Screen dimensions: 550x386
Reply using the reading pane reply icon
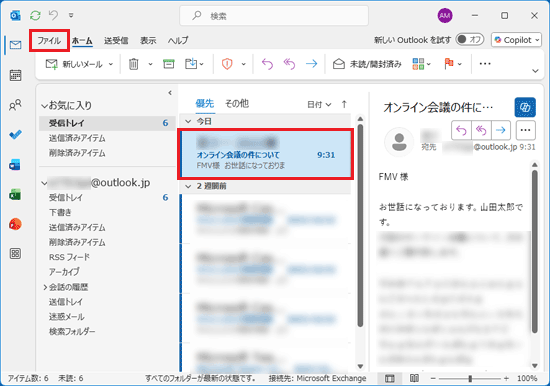[461, 131]
